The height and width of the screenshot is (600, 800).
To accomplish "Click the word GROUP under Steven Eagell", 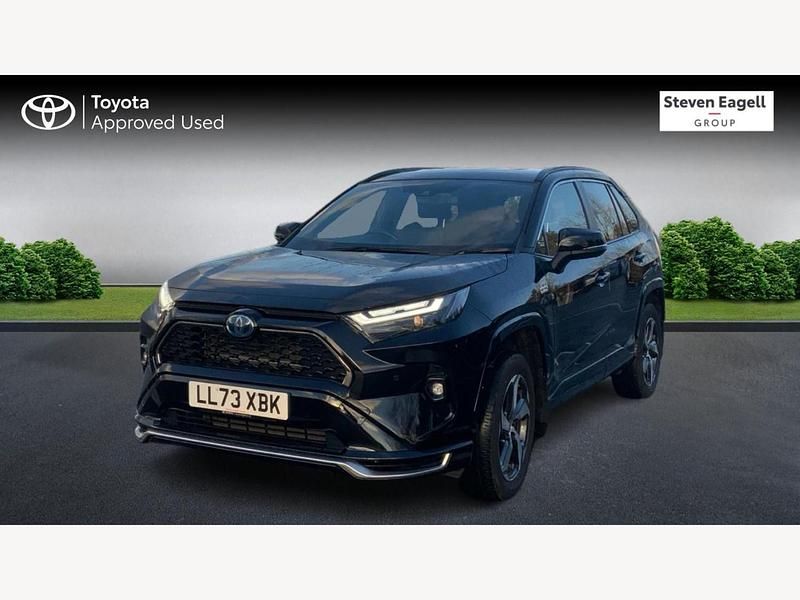I will pyautogui.click(x=715, y=123).
